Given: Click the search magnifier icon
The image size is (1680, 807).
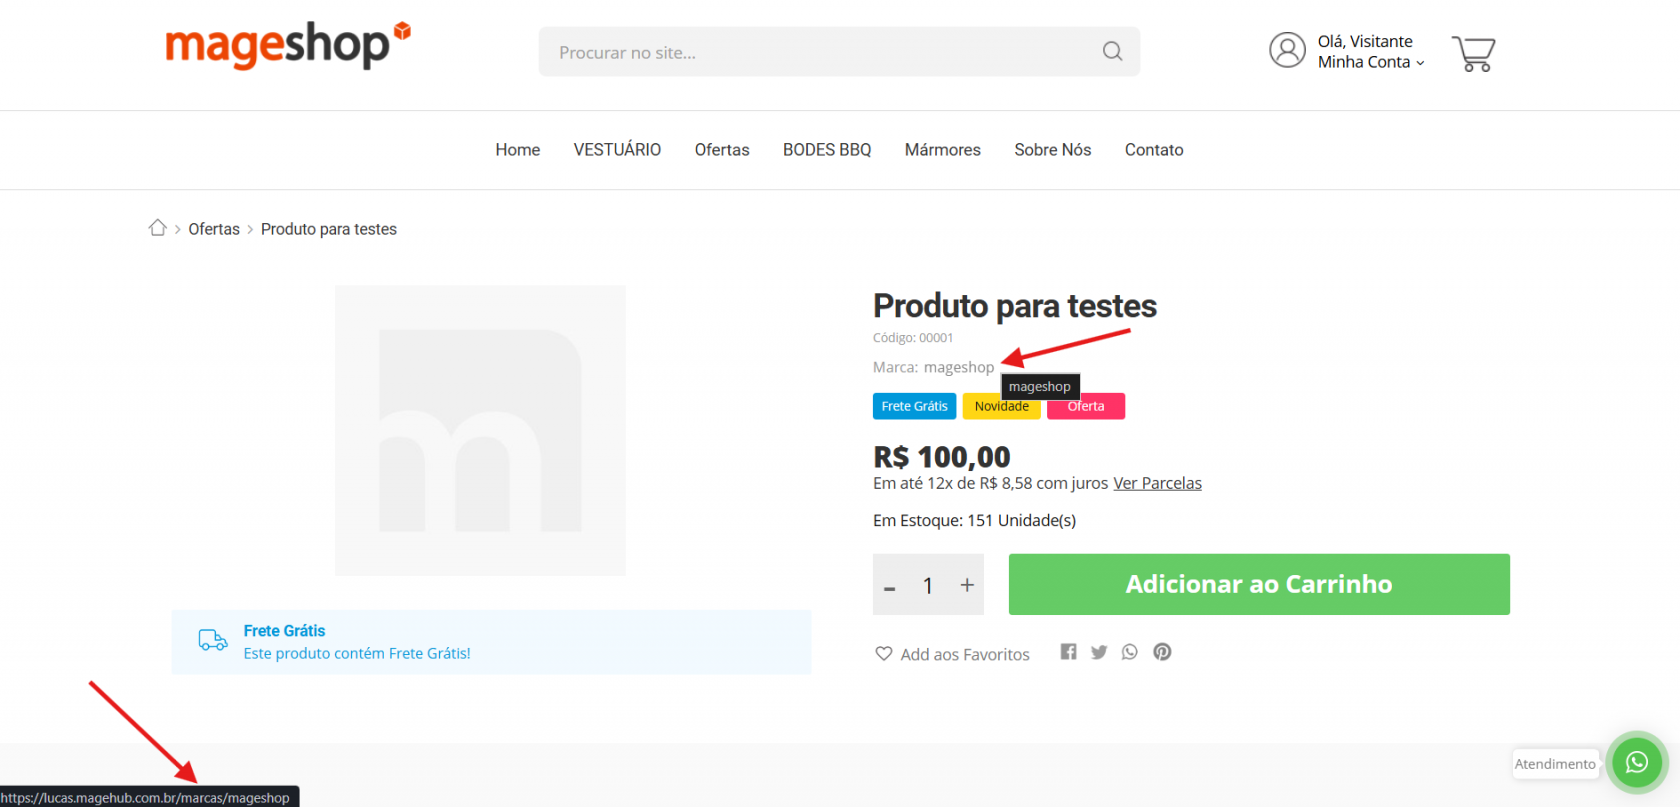Looking at the screenshot, I should 1112,51.
